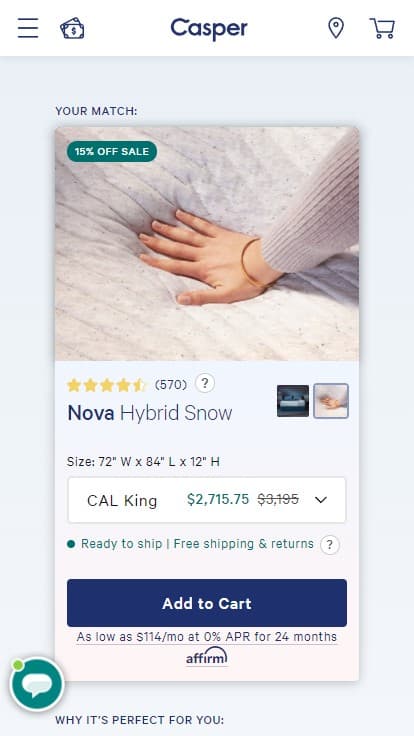Open the store locator pin icon

pos(336,28)
